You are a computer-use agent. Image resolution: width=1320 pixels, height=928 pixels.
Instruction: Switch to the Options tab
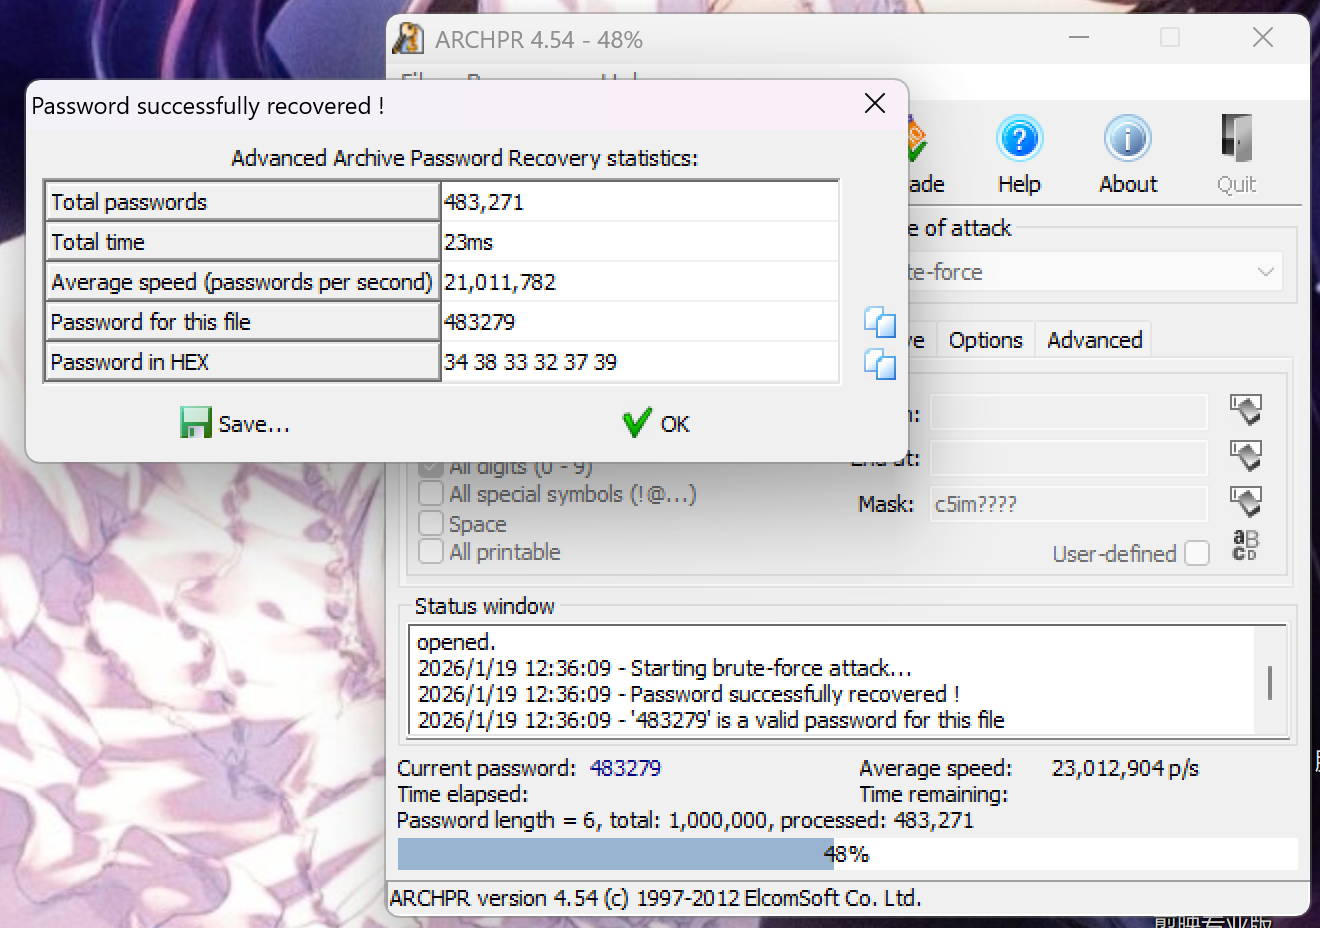986,340
